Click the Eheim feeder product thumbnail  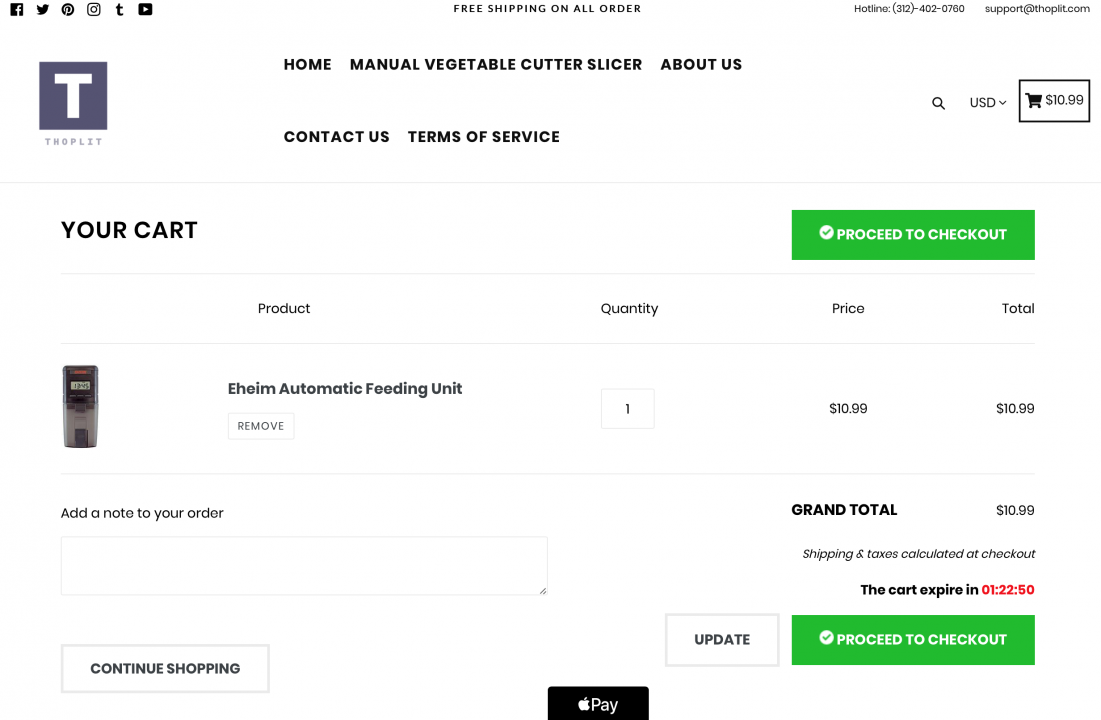[81, 407]
